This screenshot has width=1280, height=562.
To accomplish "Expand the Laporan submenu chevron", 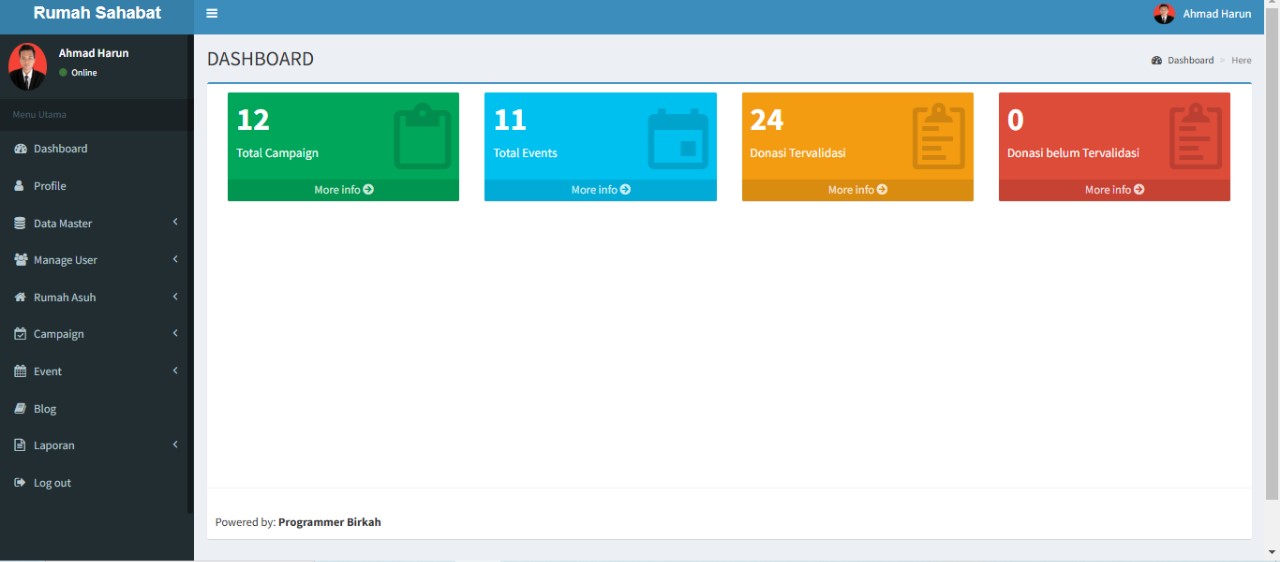I will point(175,444).
